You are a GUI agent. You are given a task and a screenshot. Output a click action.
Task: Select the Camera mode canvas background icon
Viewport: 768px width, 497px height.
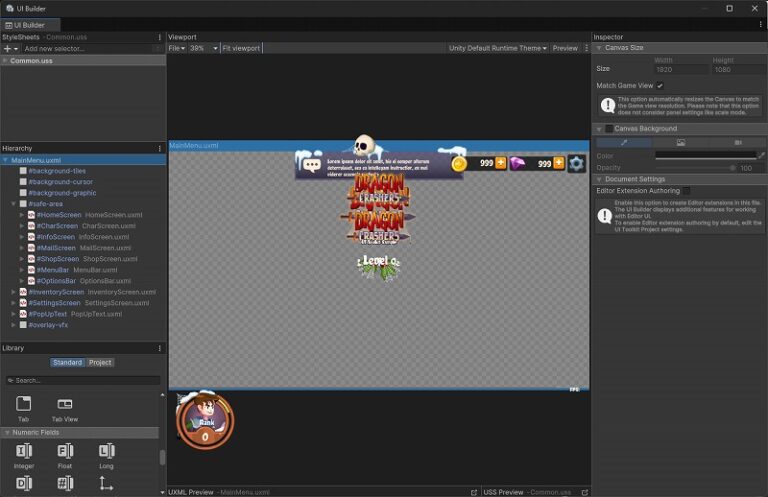pos(738,142)
